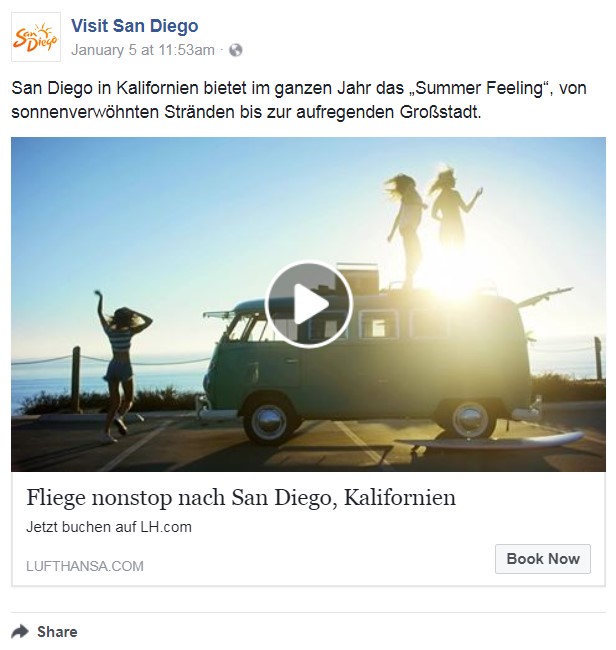Click the van's front wheel in the video
616x650 pixels.
269,422
